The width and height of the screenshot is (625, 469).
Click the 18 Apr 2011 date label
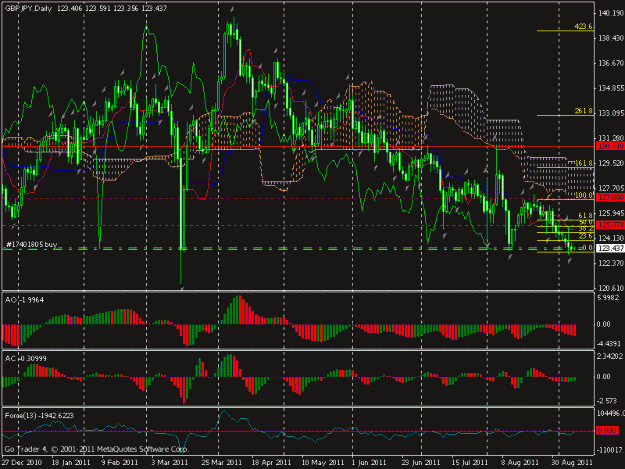[x=273, y=463]
